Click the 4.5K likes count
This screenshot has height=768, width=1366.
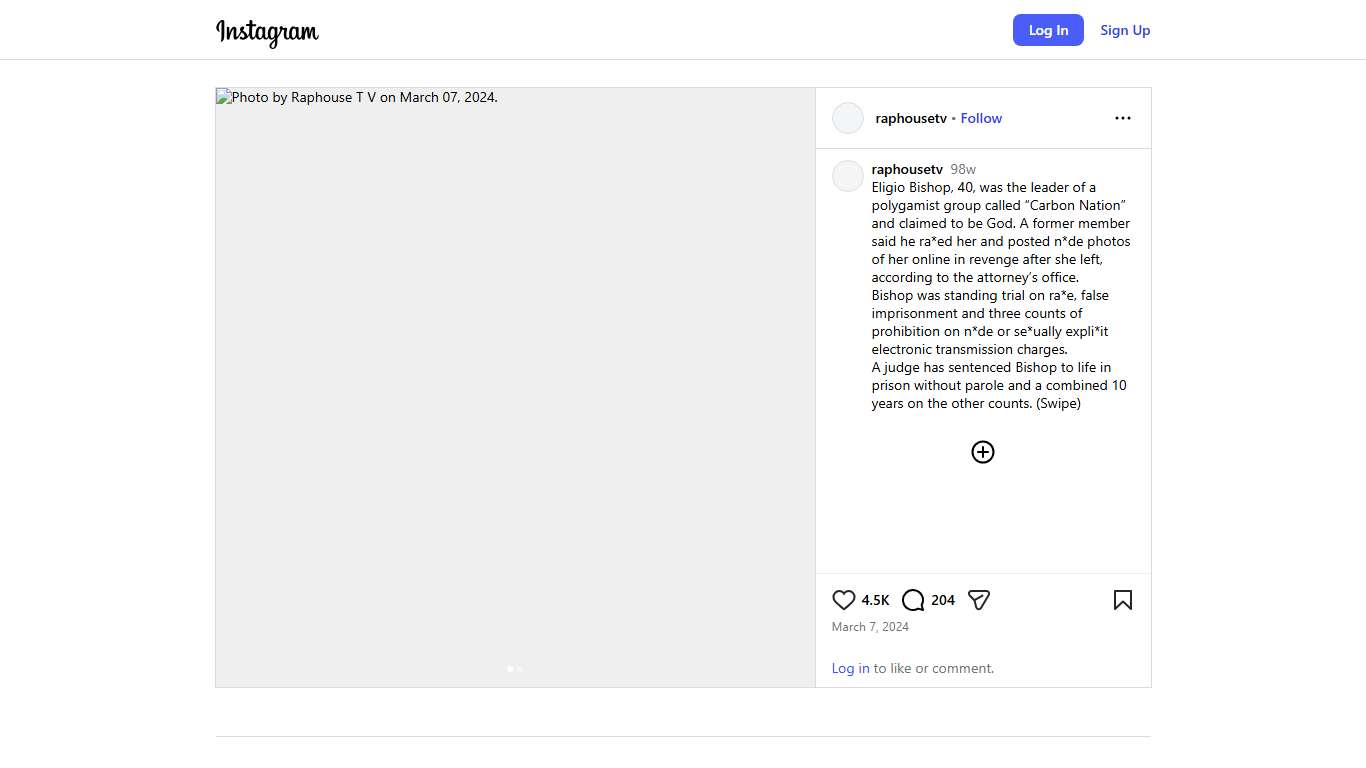pos(875,600)
